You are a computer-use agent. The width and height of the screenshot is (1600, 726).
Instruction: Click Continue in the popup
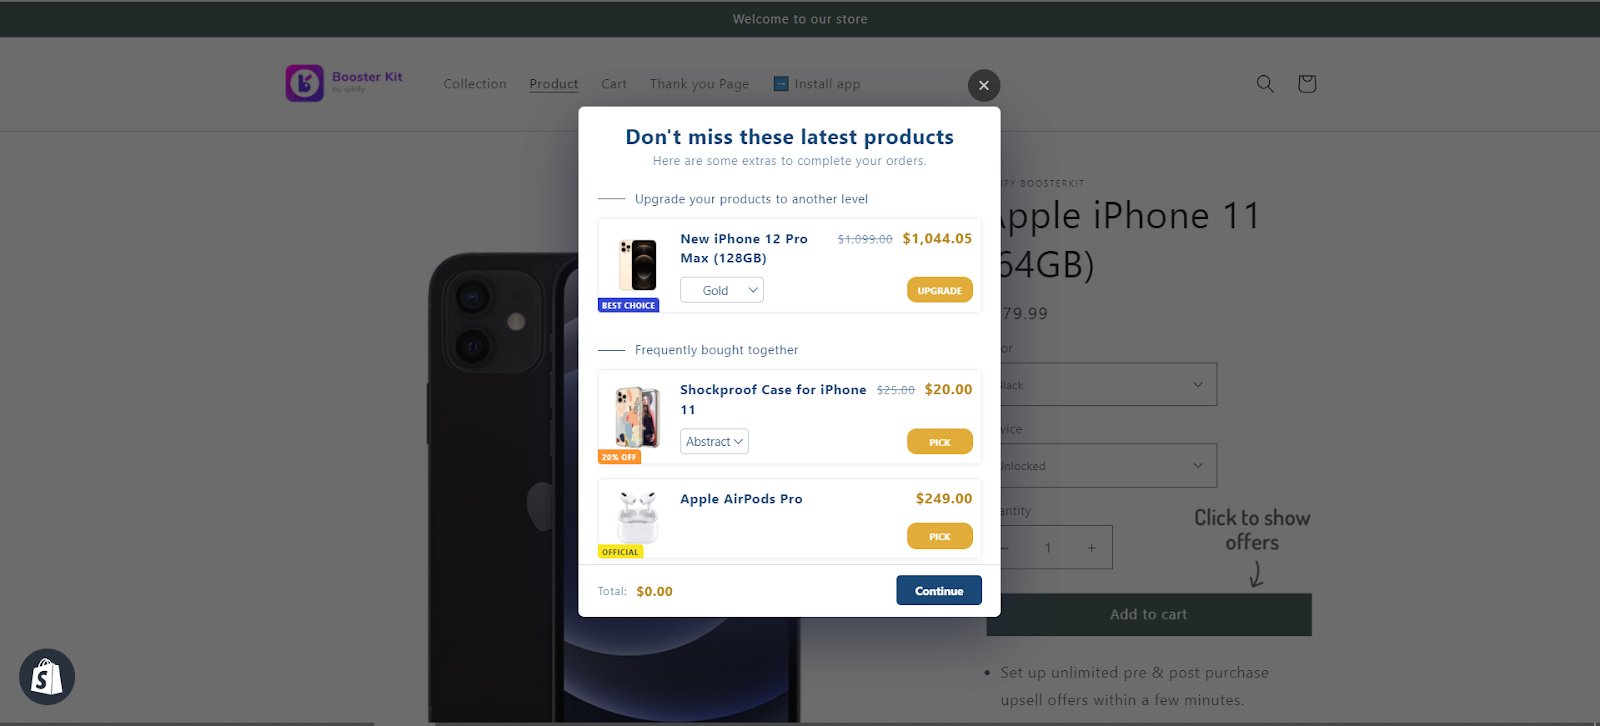pyautogui.click(x=939, y=590)
